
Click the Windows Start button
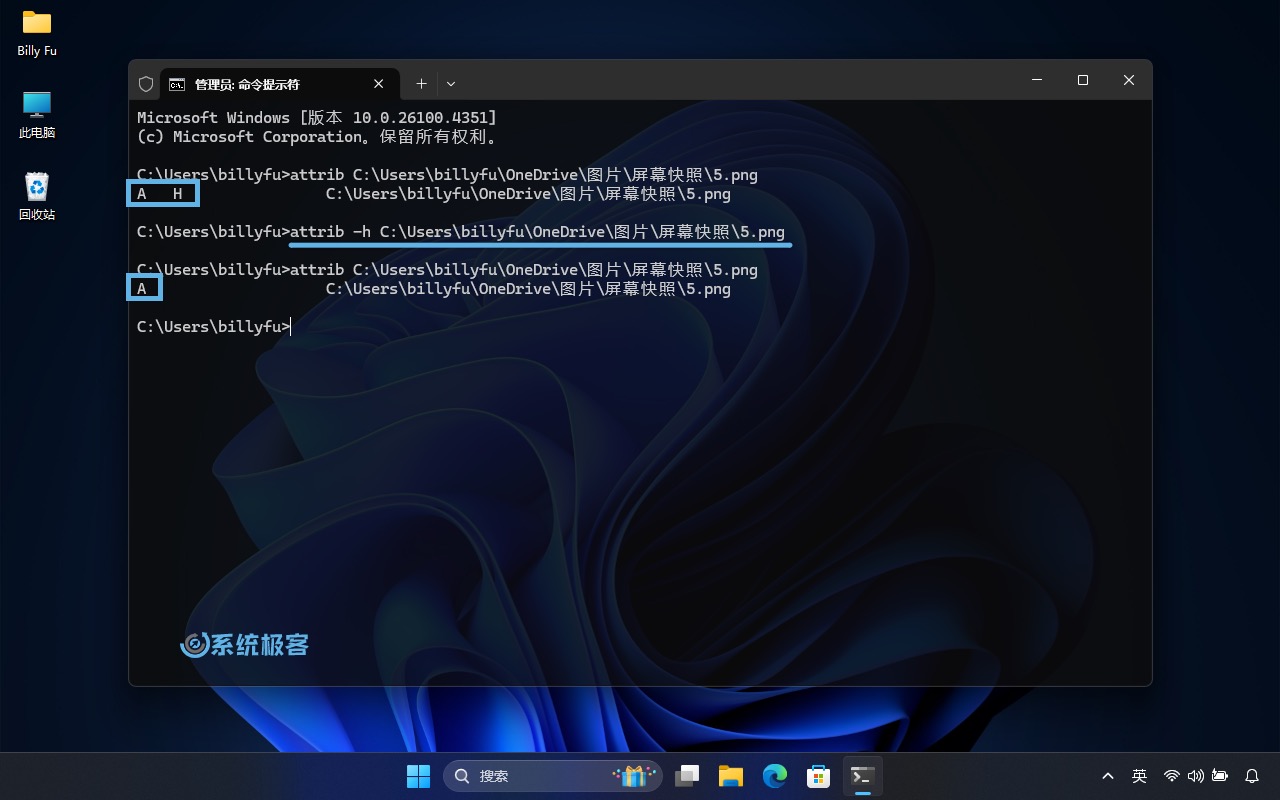(418, 776)
